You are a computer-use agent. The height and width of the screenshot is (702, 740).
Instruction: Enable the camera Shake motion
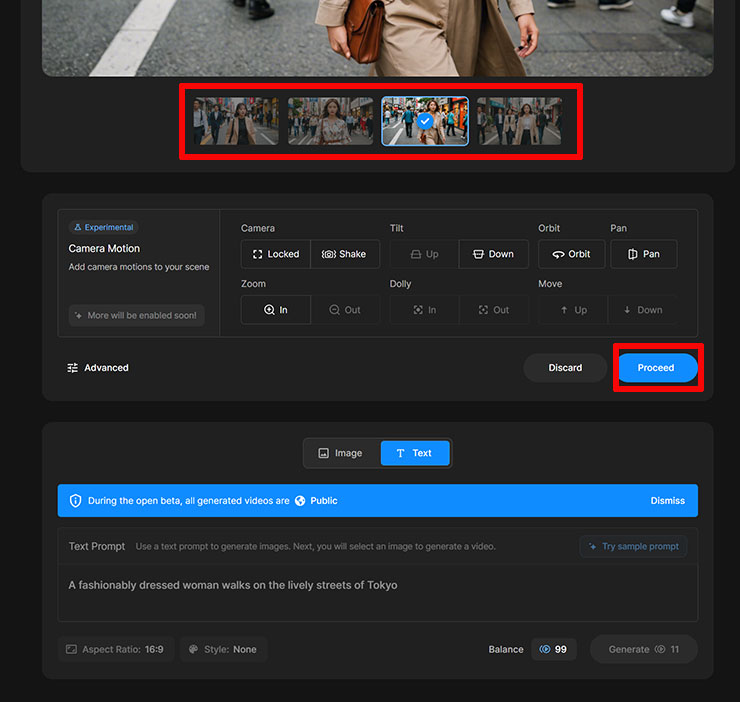[344, 254]
